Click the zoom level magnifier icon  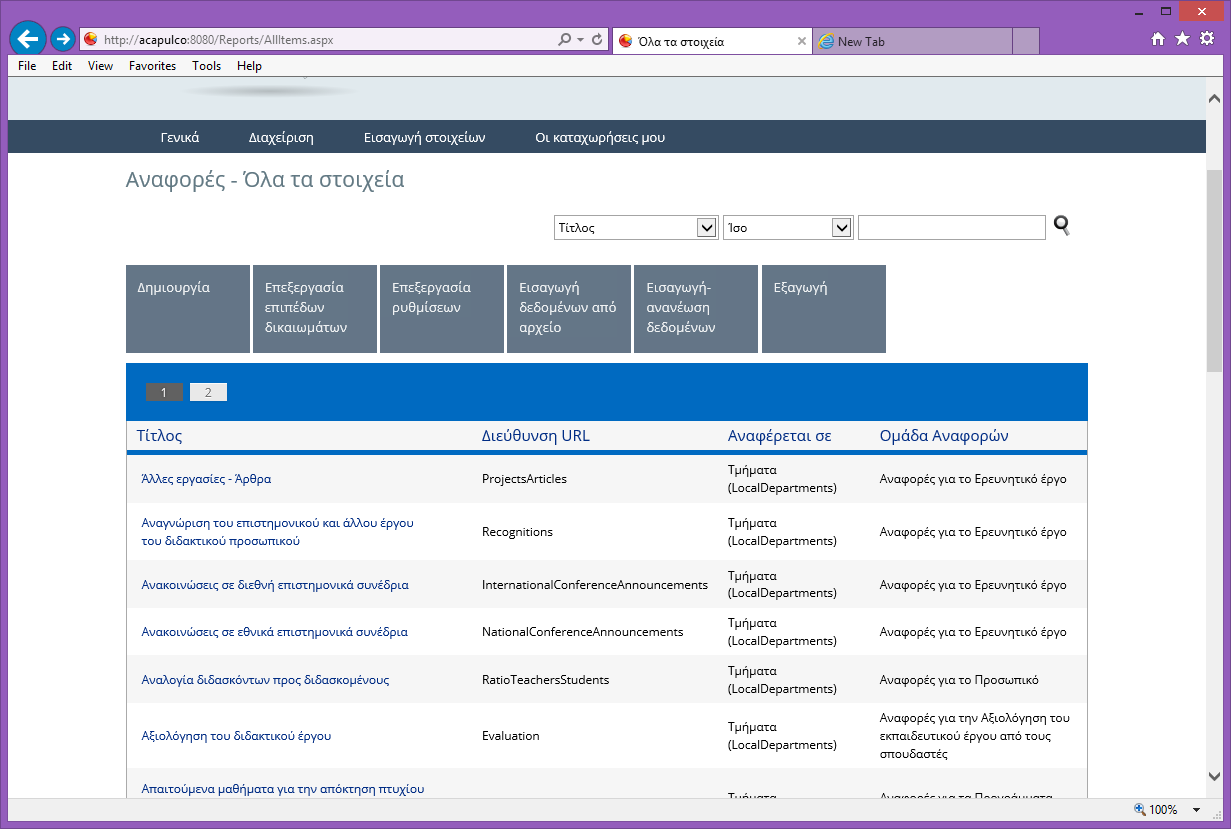click(1139, 809)
